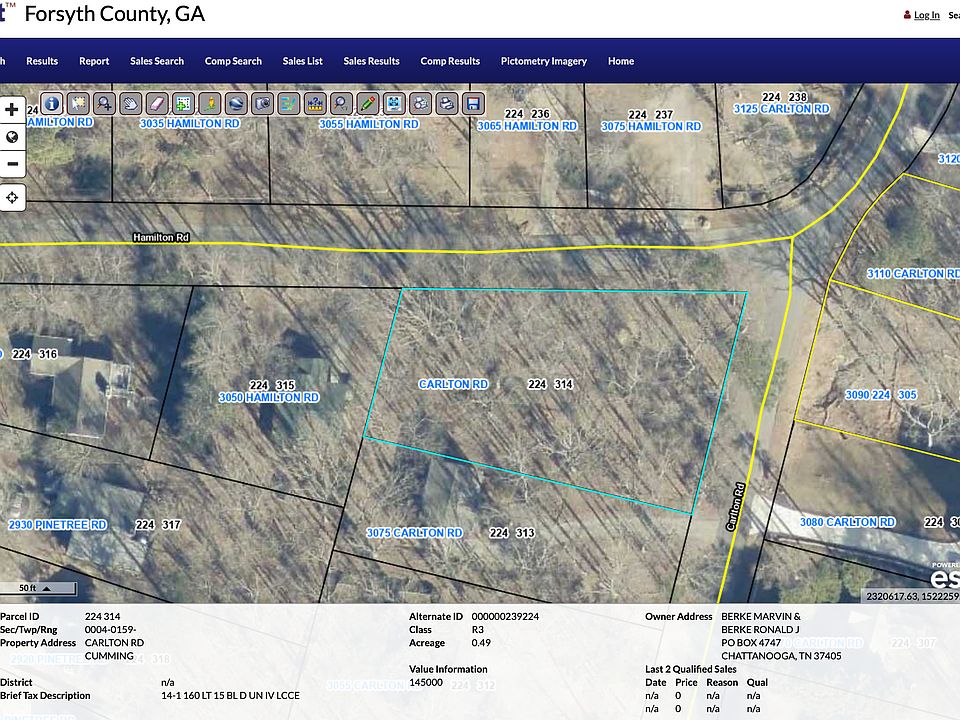Click the full-extent globe control
This screenshot has width=960, height=720.
point(12,136)
